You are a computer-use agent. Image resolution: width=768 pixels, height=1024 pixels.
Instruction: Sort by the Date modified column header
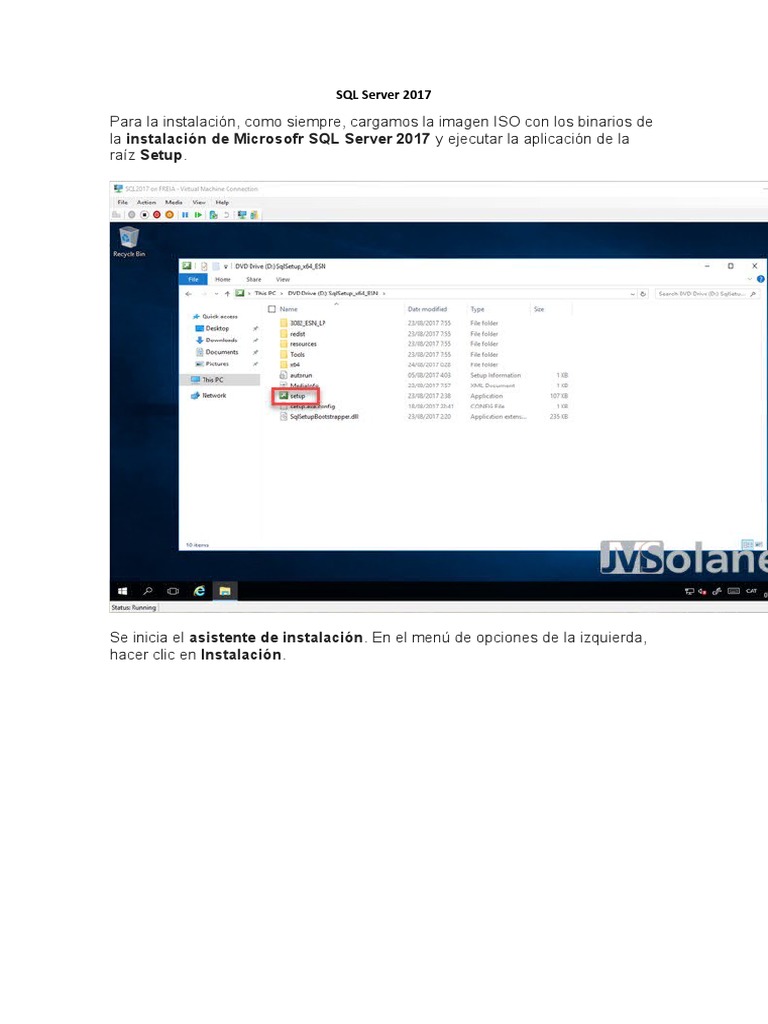[x=427, y=309]
